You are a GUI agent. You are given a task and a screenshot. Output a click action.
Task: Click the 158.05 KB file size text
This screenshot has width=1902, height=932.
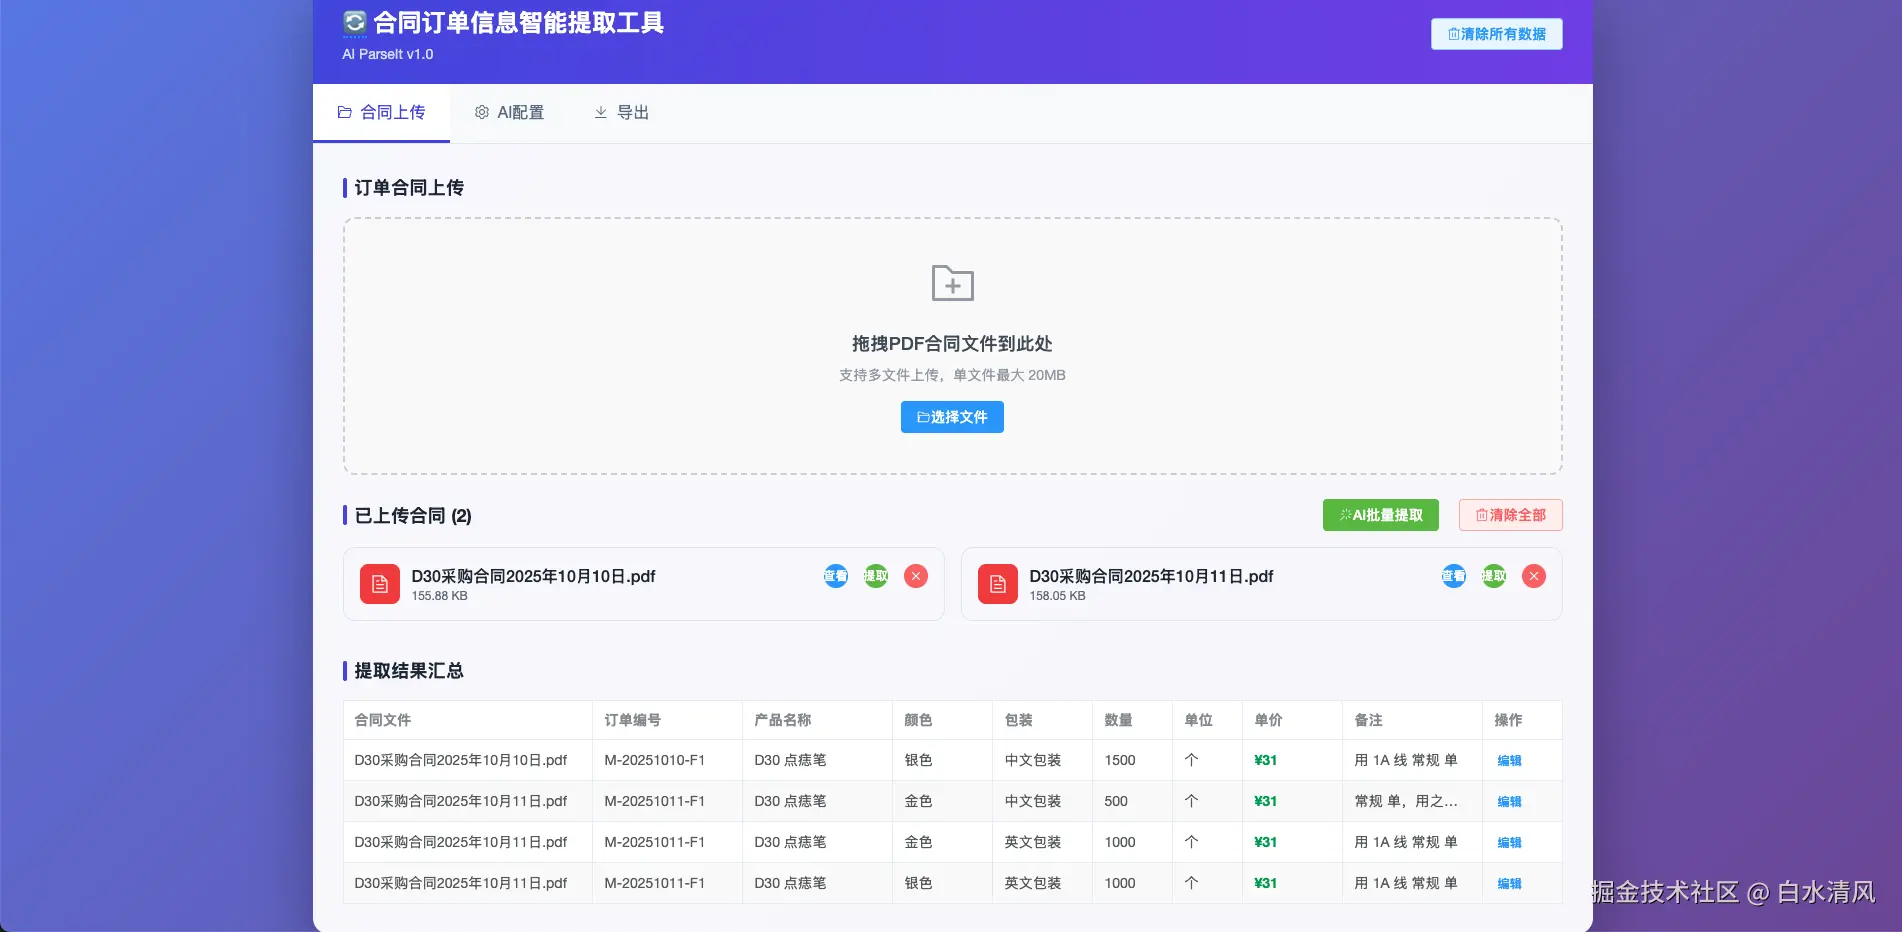[1057, 596]
